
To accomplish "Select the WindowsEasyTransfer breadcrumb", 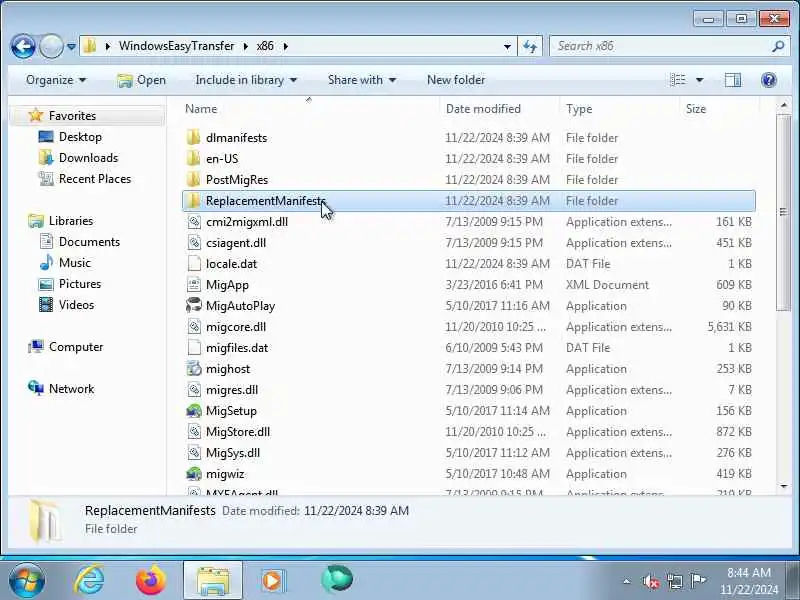I will click(177, 46).
